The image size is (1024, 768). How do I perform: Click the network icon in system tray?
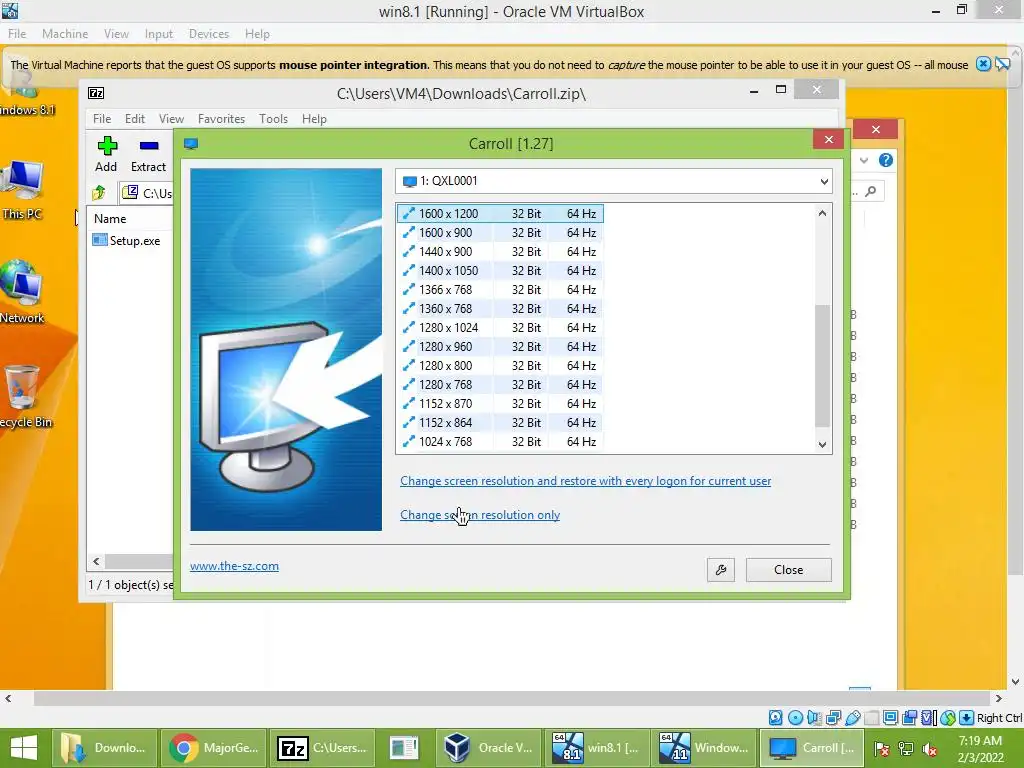(906, 749)
